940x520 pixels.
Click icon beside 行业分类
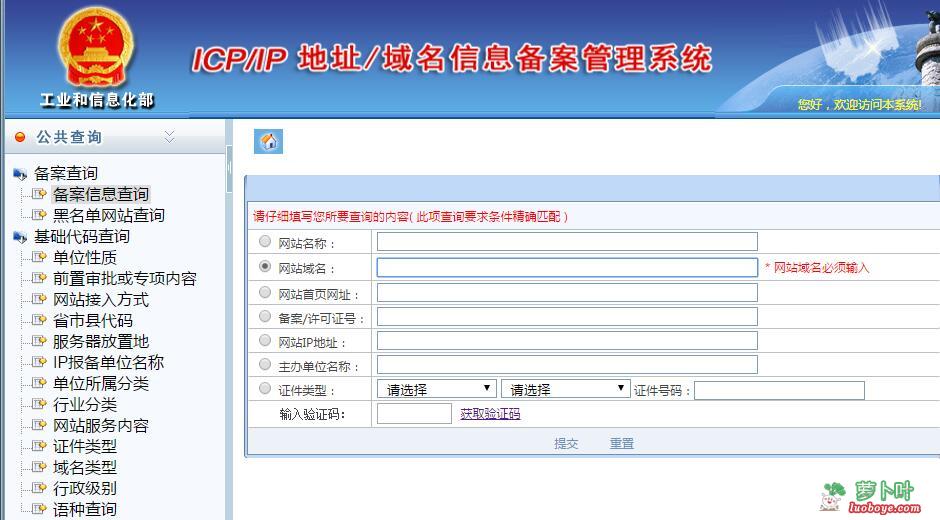pyautogui.click(x=40, y=404)
